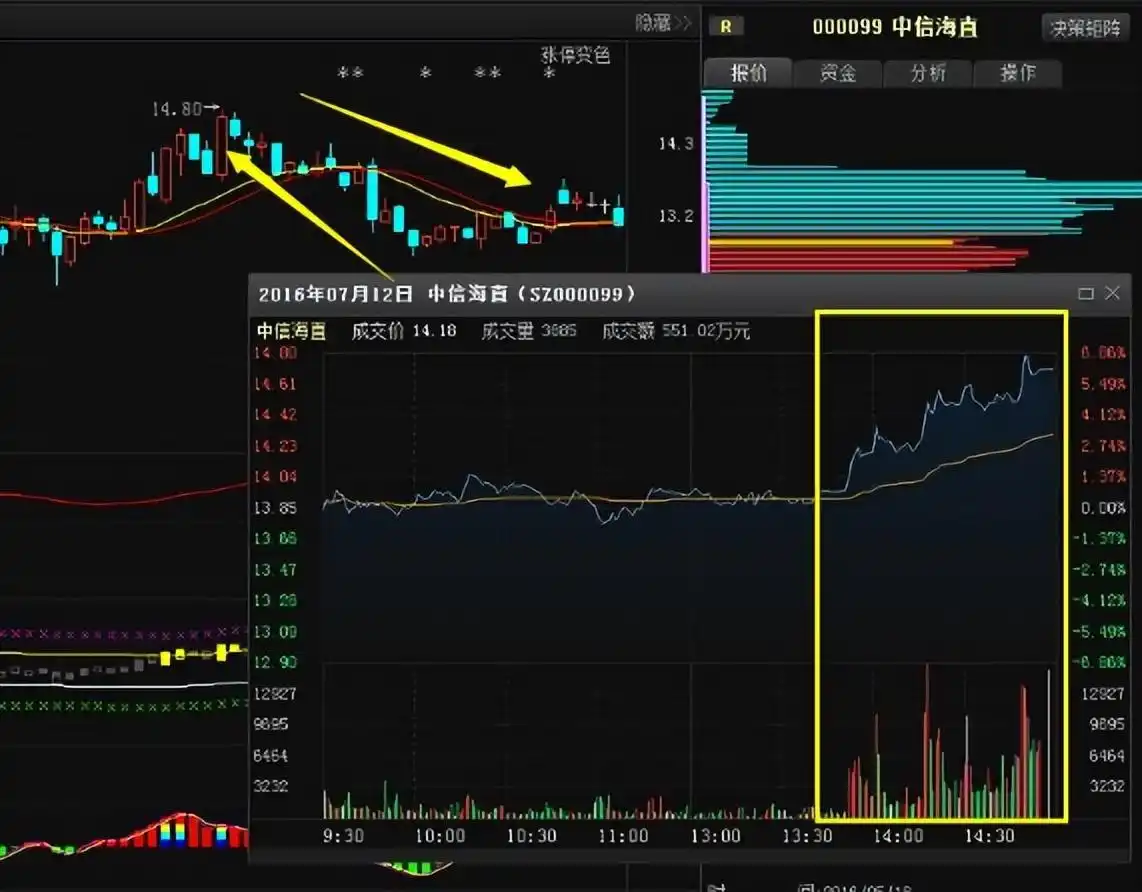Toggle the 涨停变色 limit-up color option

click(575, 55)
